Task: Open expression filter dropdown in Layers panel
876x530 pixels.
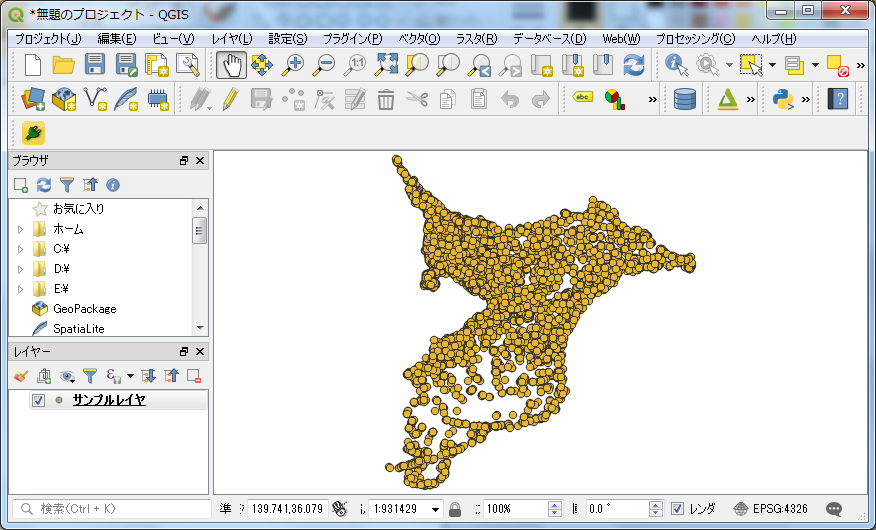Action: point(130,376)
